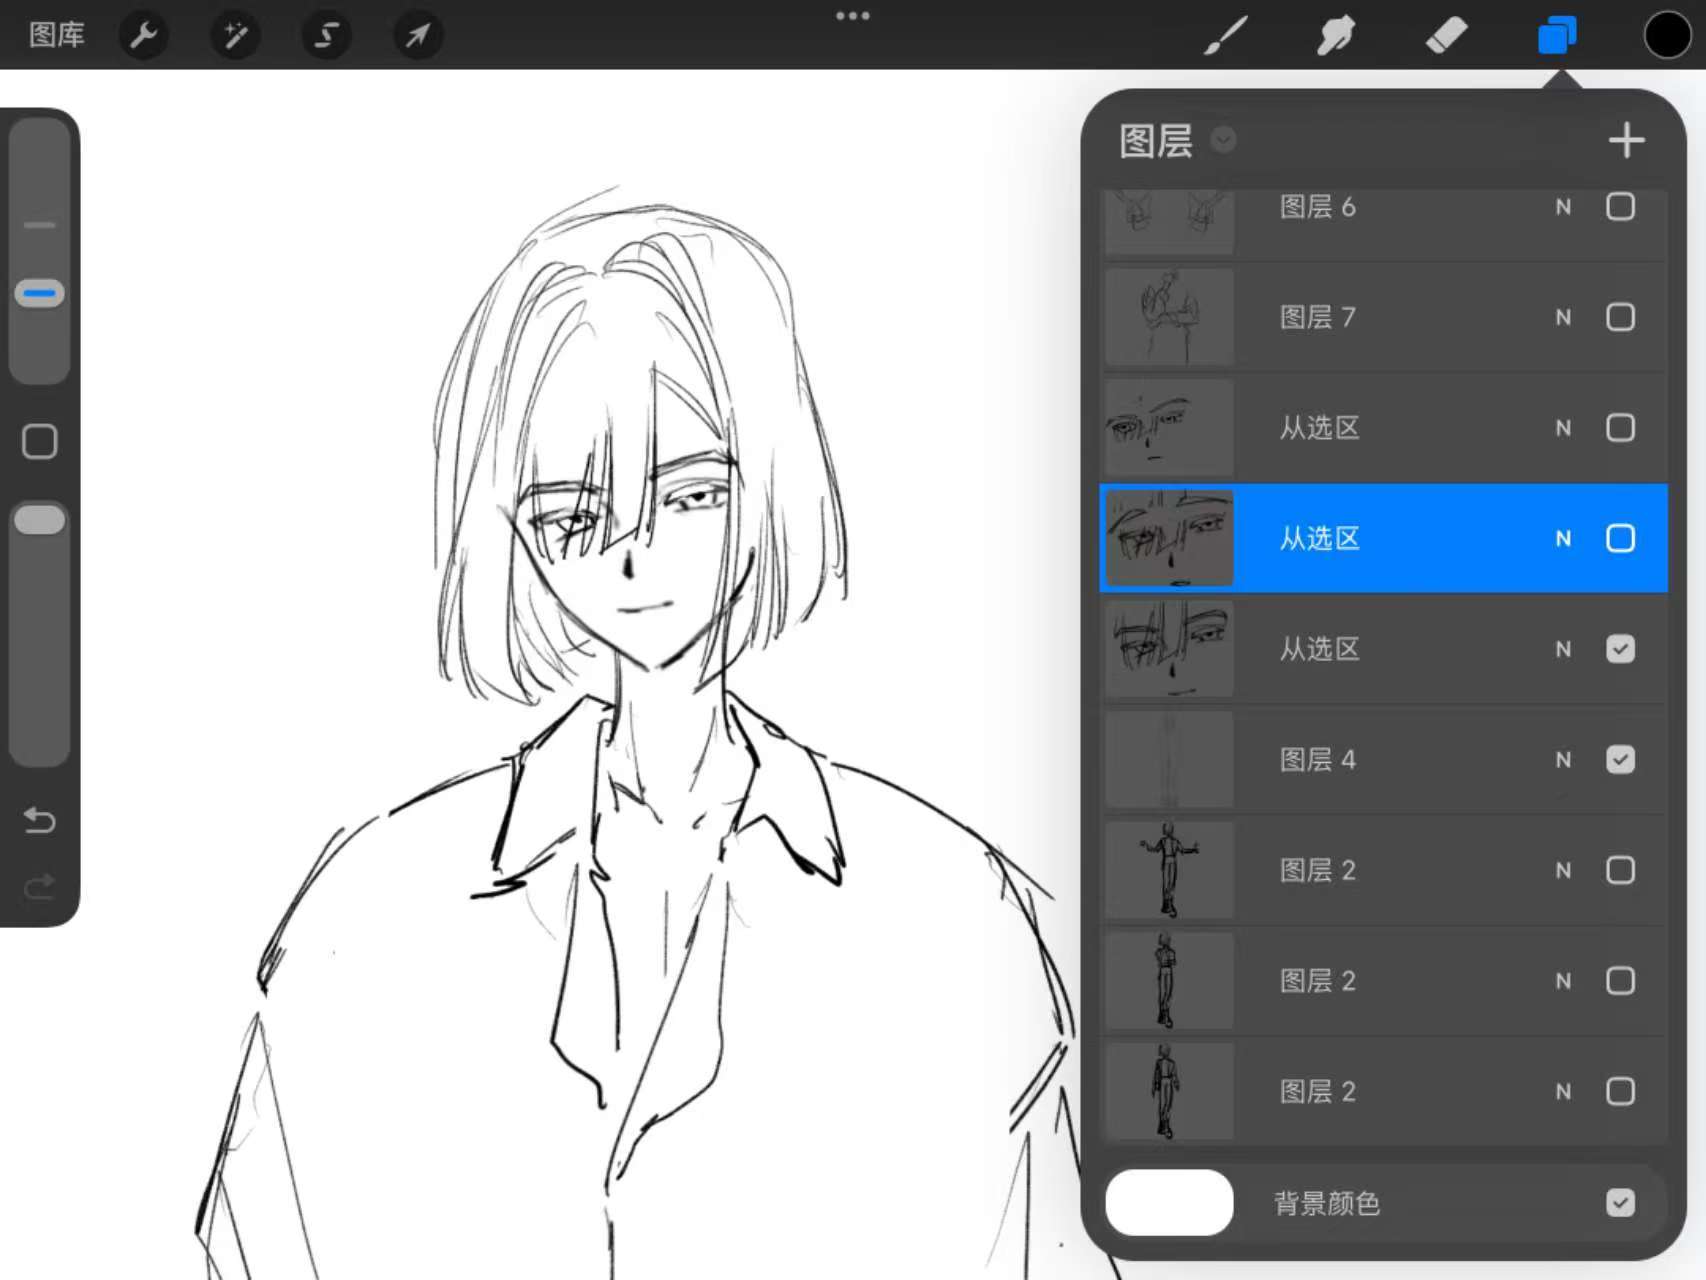The height and width of the screenshot is (1280, 1706).
Task: Open the Actions wrench menu
Action: coord(144,36)
